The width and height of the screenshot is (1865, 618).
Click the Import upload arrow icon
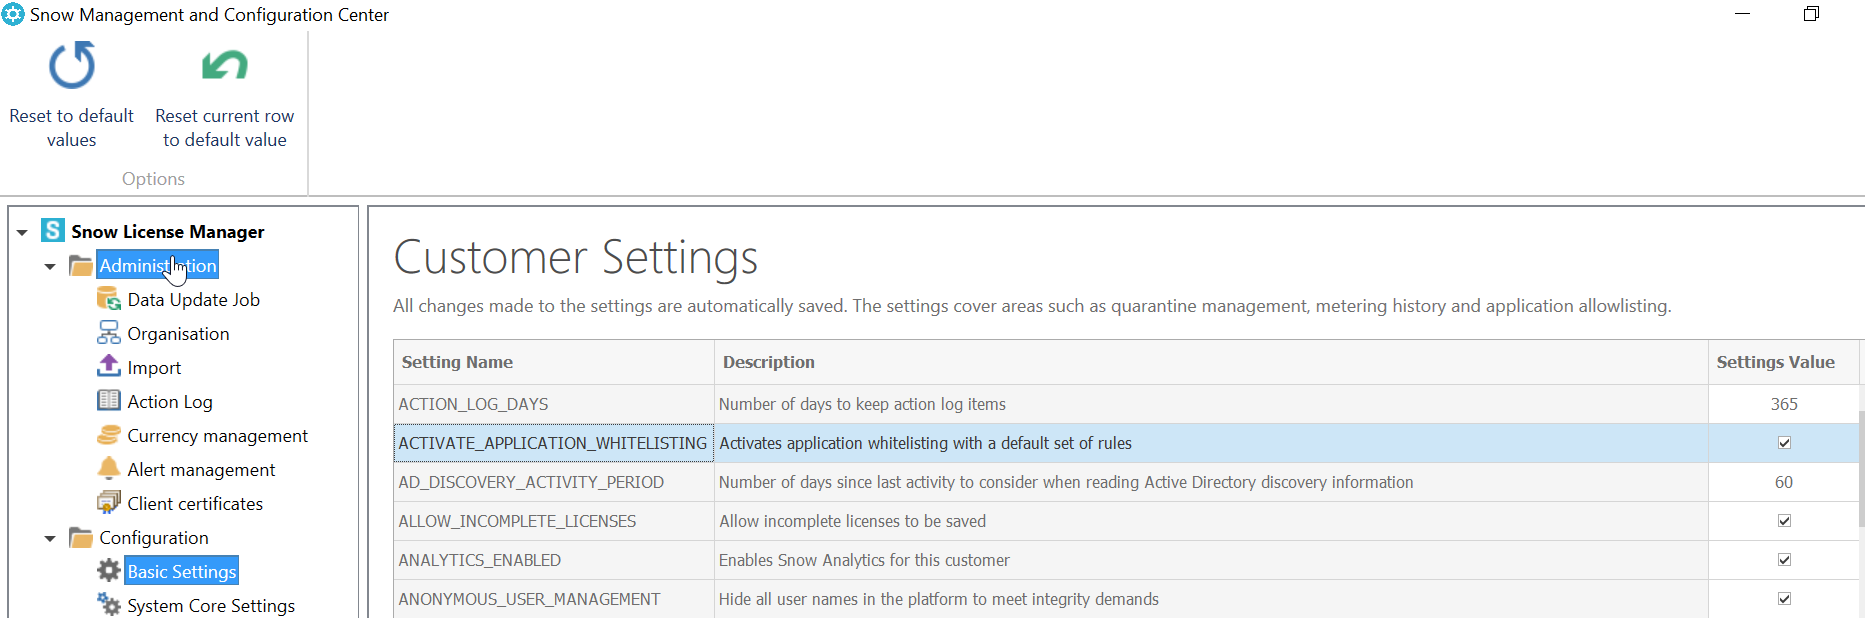tap(109, 367)
